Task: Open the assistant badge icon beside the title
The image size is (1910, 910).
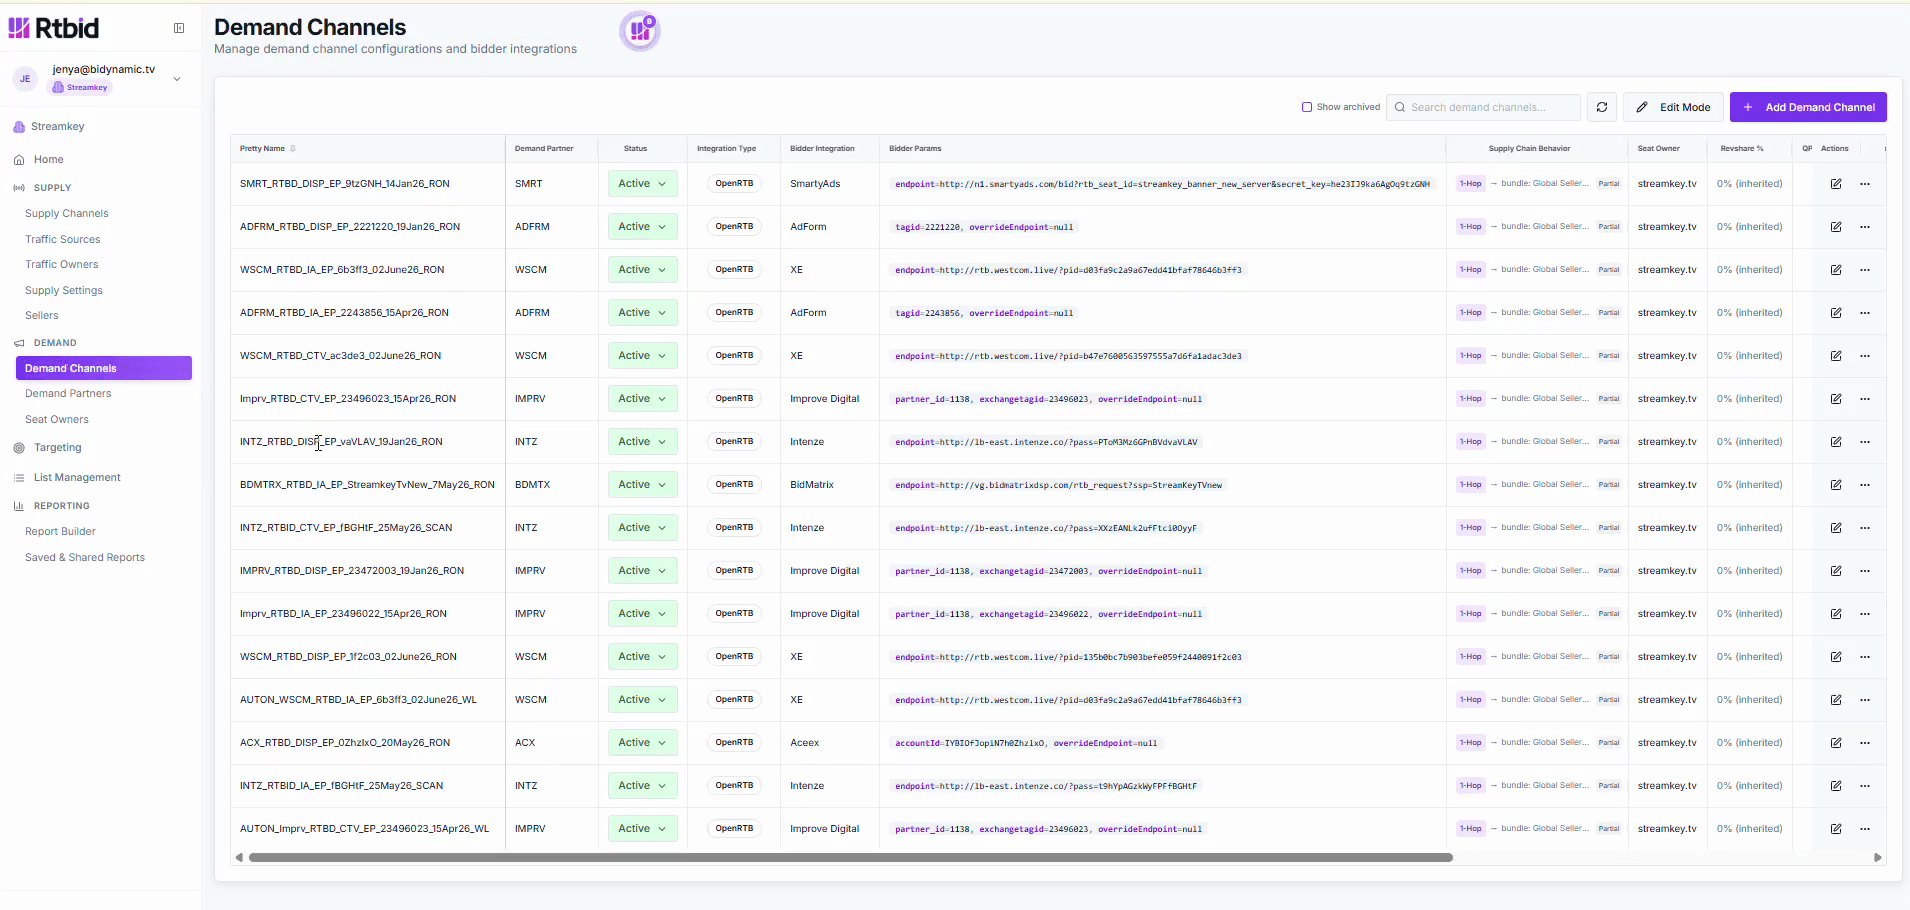Action: pyautogui.click(x=640, y=31)
